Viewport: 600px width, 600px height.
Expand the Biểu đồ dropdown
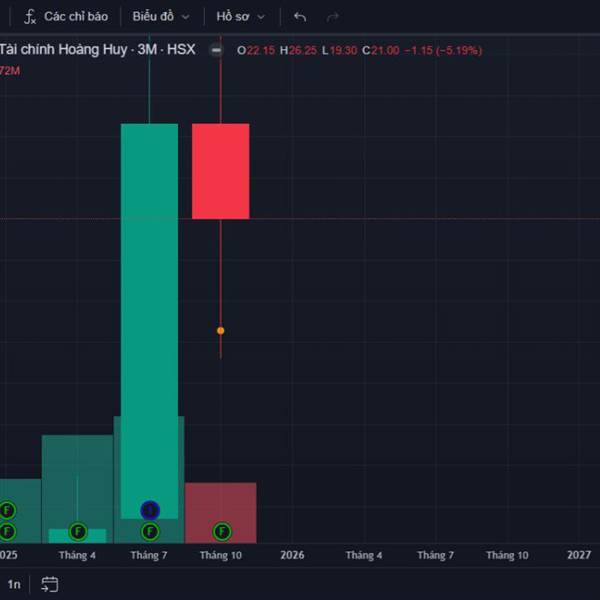[159, 17]
